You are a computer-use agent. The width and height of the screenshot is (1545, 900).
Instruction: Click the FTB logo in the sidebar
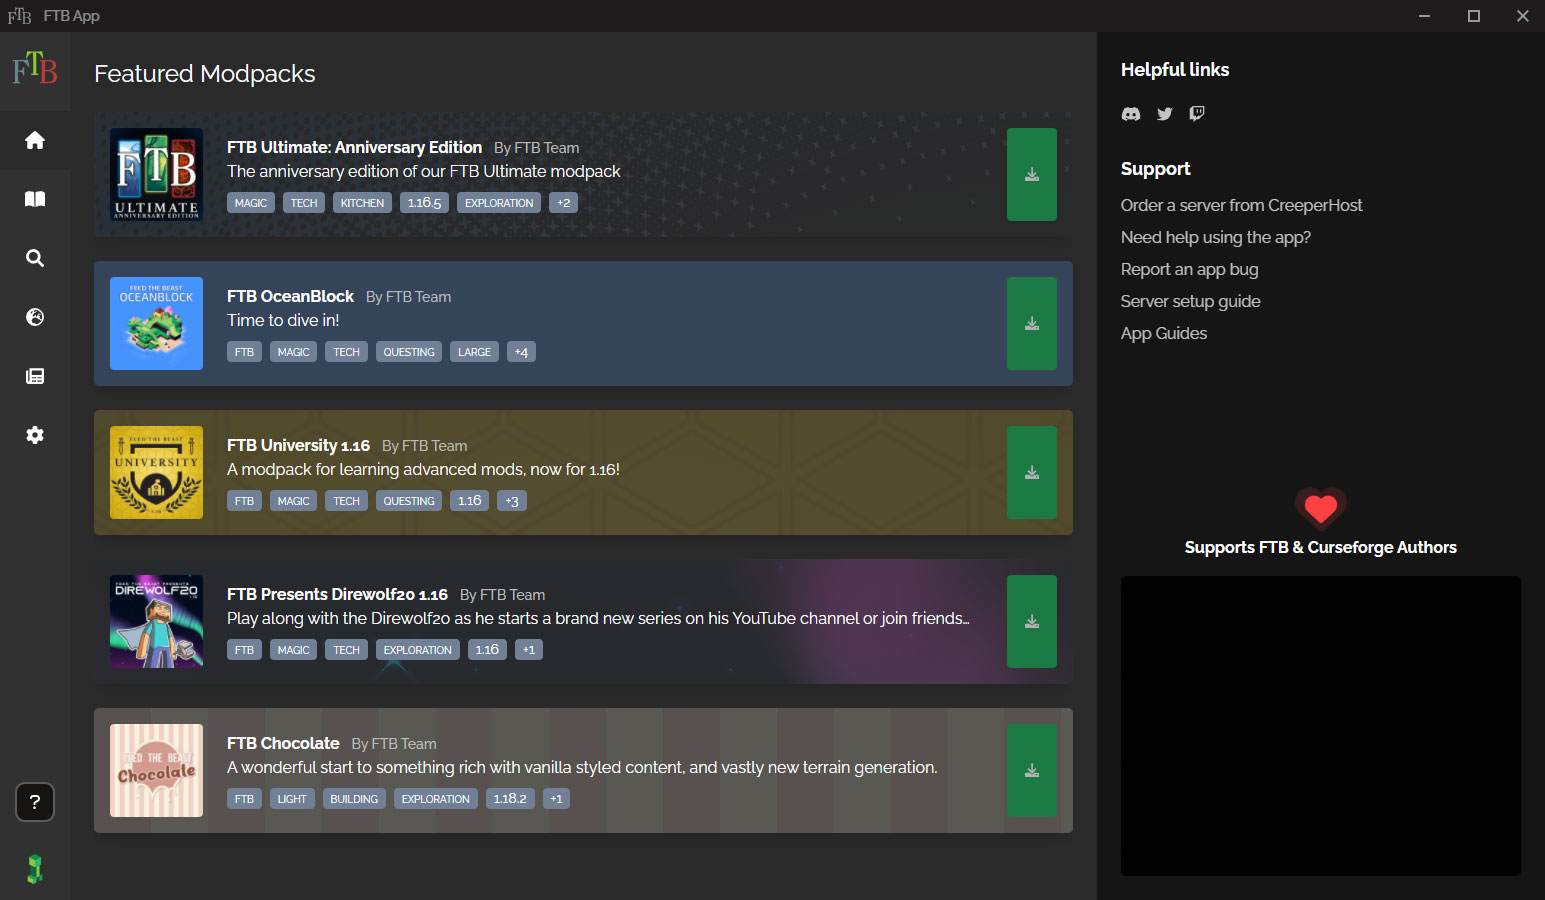coord(35,68)
